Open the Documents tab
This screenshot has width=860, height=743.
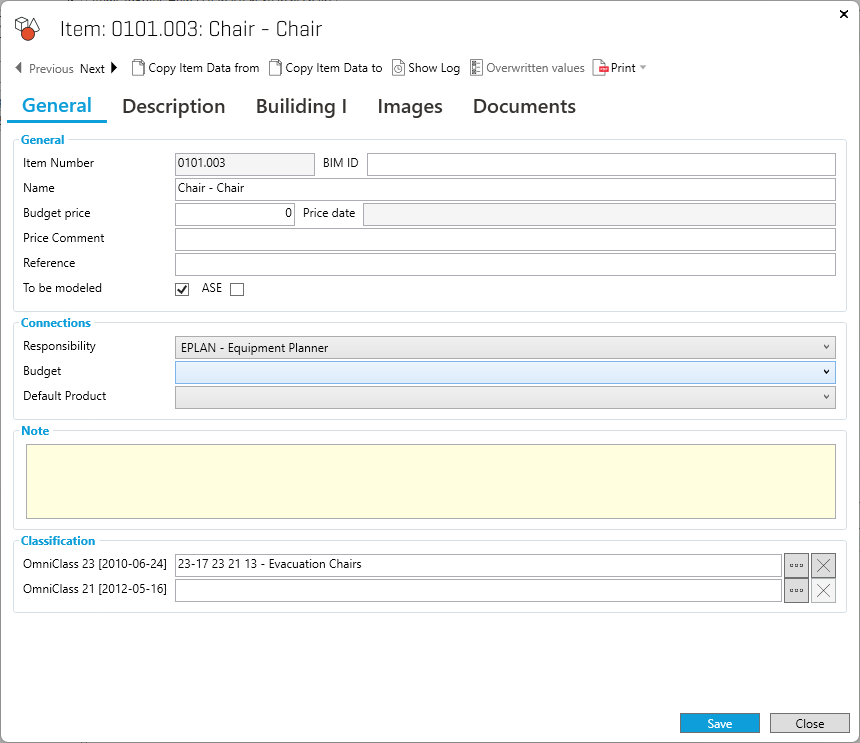[x=524, y=106]
